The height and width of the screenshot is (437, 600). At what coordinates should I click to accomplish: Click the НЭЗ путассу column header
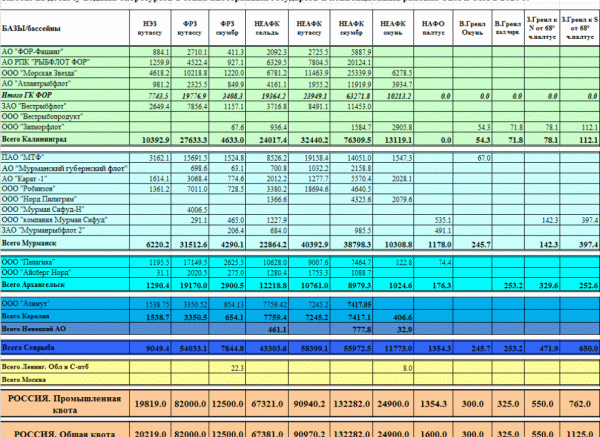150,28
